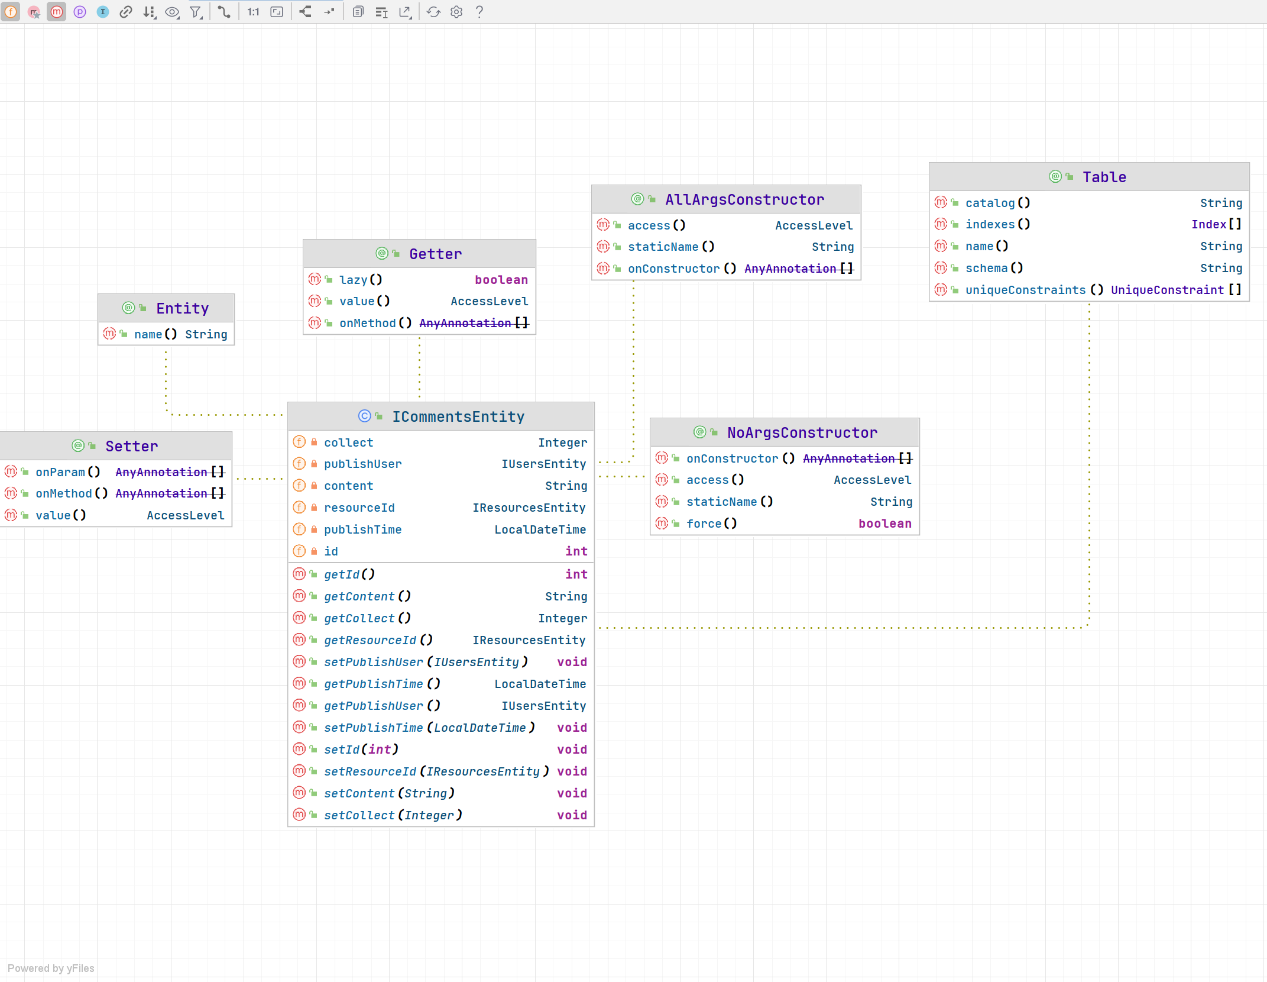Click the Show Dependencies link icon
This screenshot has width=1267, height=982.
tap(126, 12)
